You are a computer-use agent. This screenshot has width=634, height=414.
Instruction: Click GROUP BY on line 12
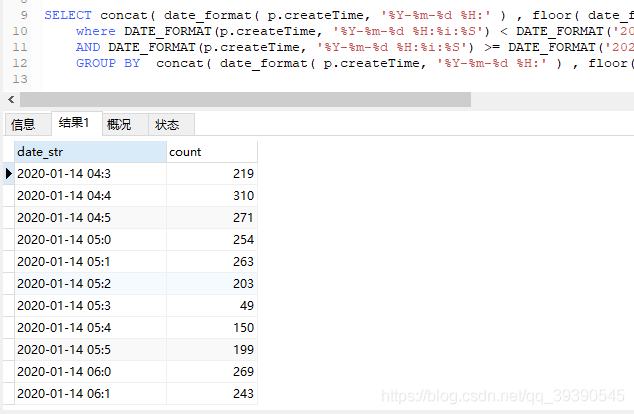click(108, 63)
